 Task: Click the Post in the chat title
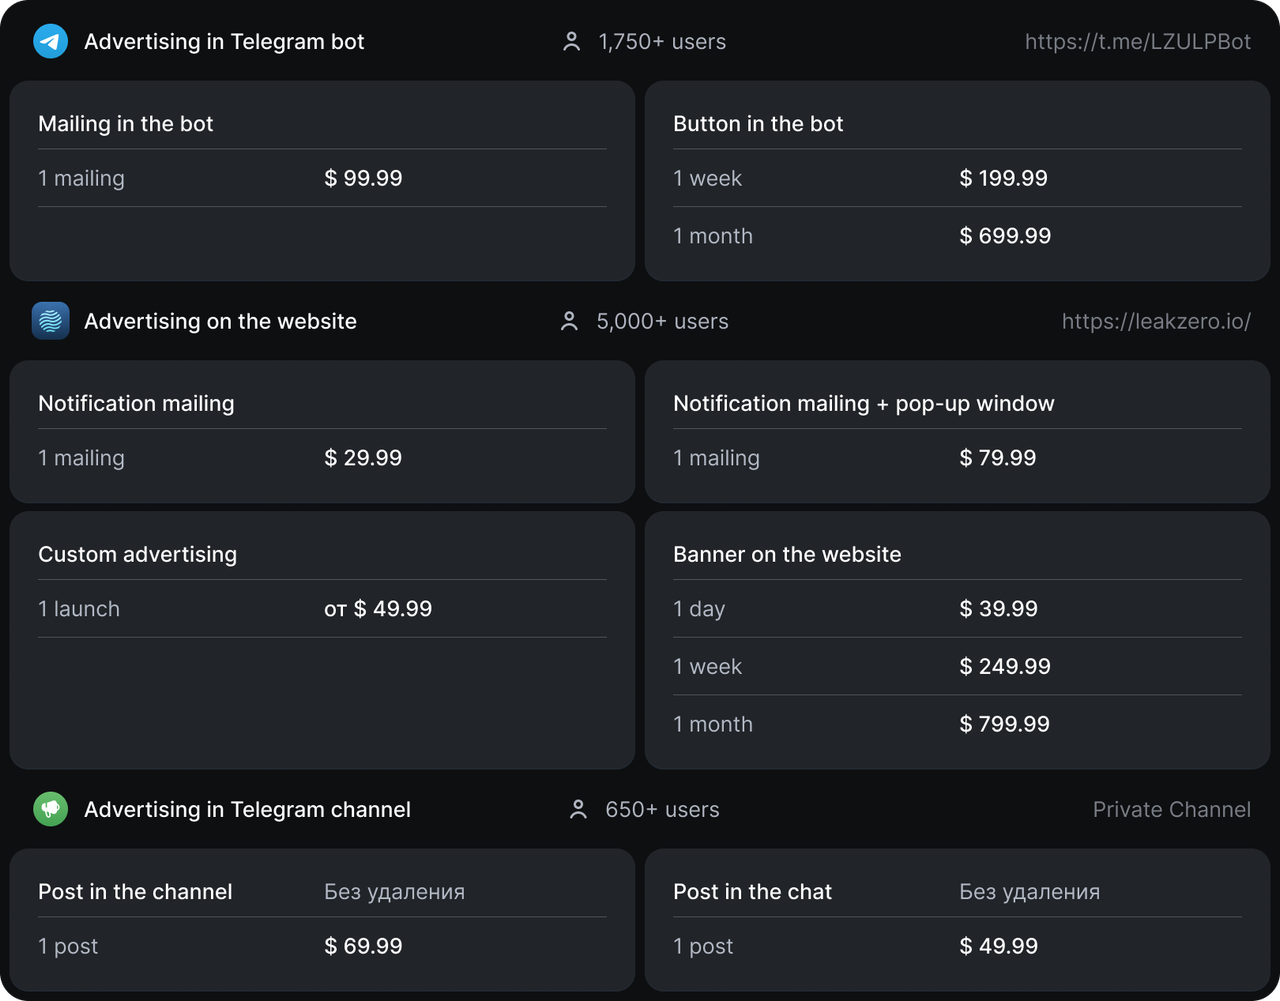pyautogui.click(x=752, y=892)
